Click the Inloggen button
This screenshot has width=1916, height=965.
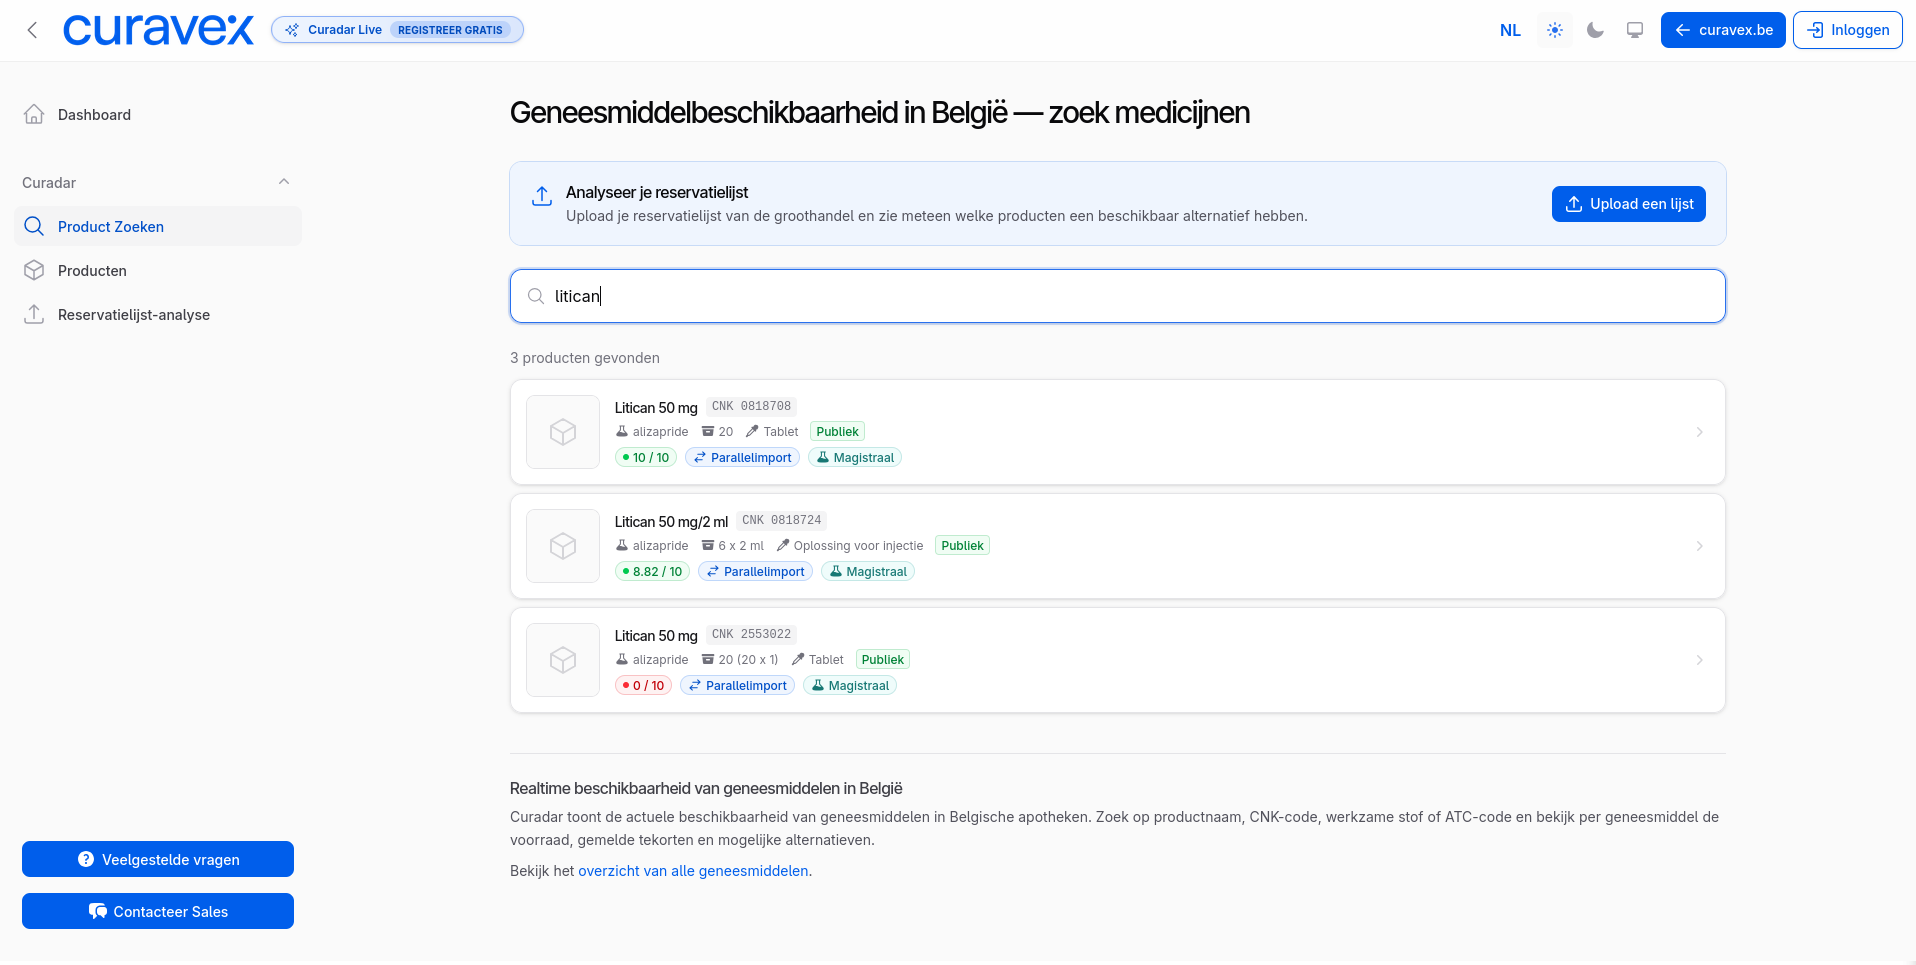pyautogui.click(x=1848, y=30)
